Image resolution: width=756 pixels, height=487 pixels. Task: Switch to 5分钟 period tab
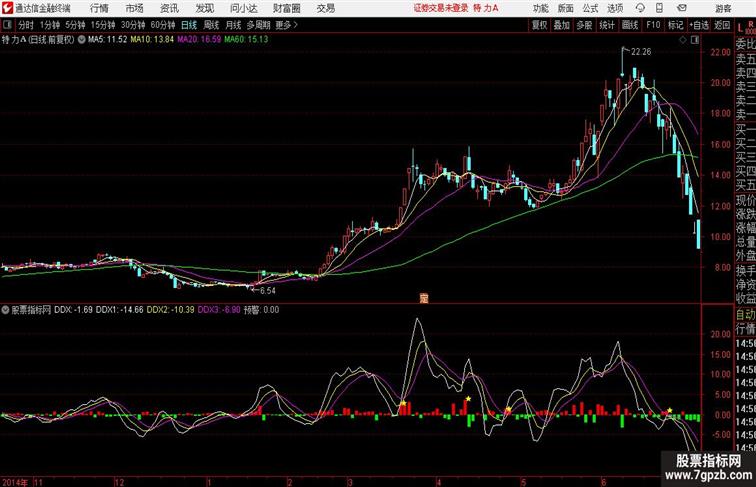(x=75, y=25)
